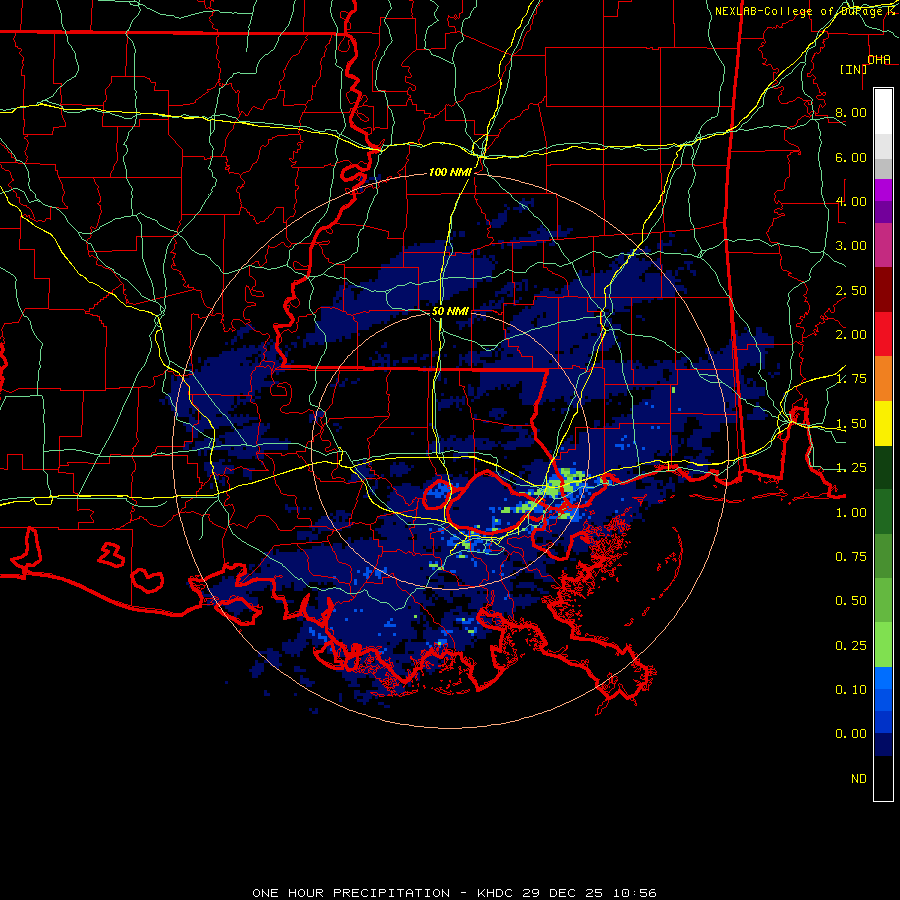Click the OHA product label
The width and height of the screenshot is (900, 900).
(879, 59)
